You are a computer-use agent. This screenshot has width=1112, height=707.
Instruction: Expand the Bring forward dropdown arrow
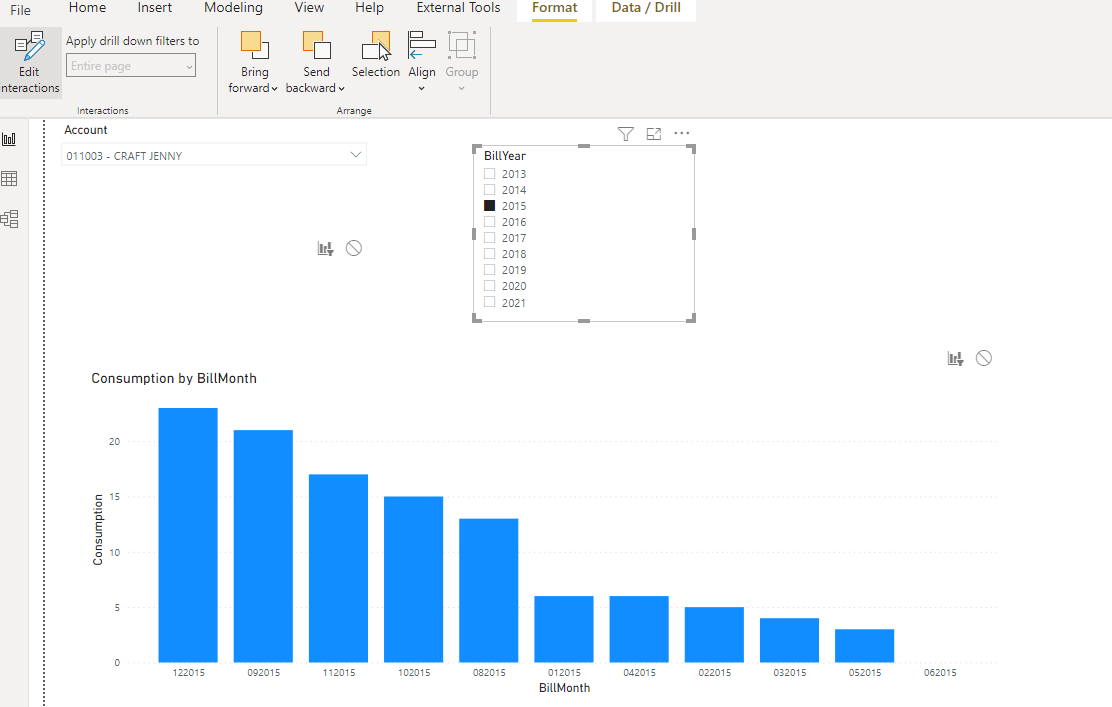[274, 89]
